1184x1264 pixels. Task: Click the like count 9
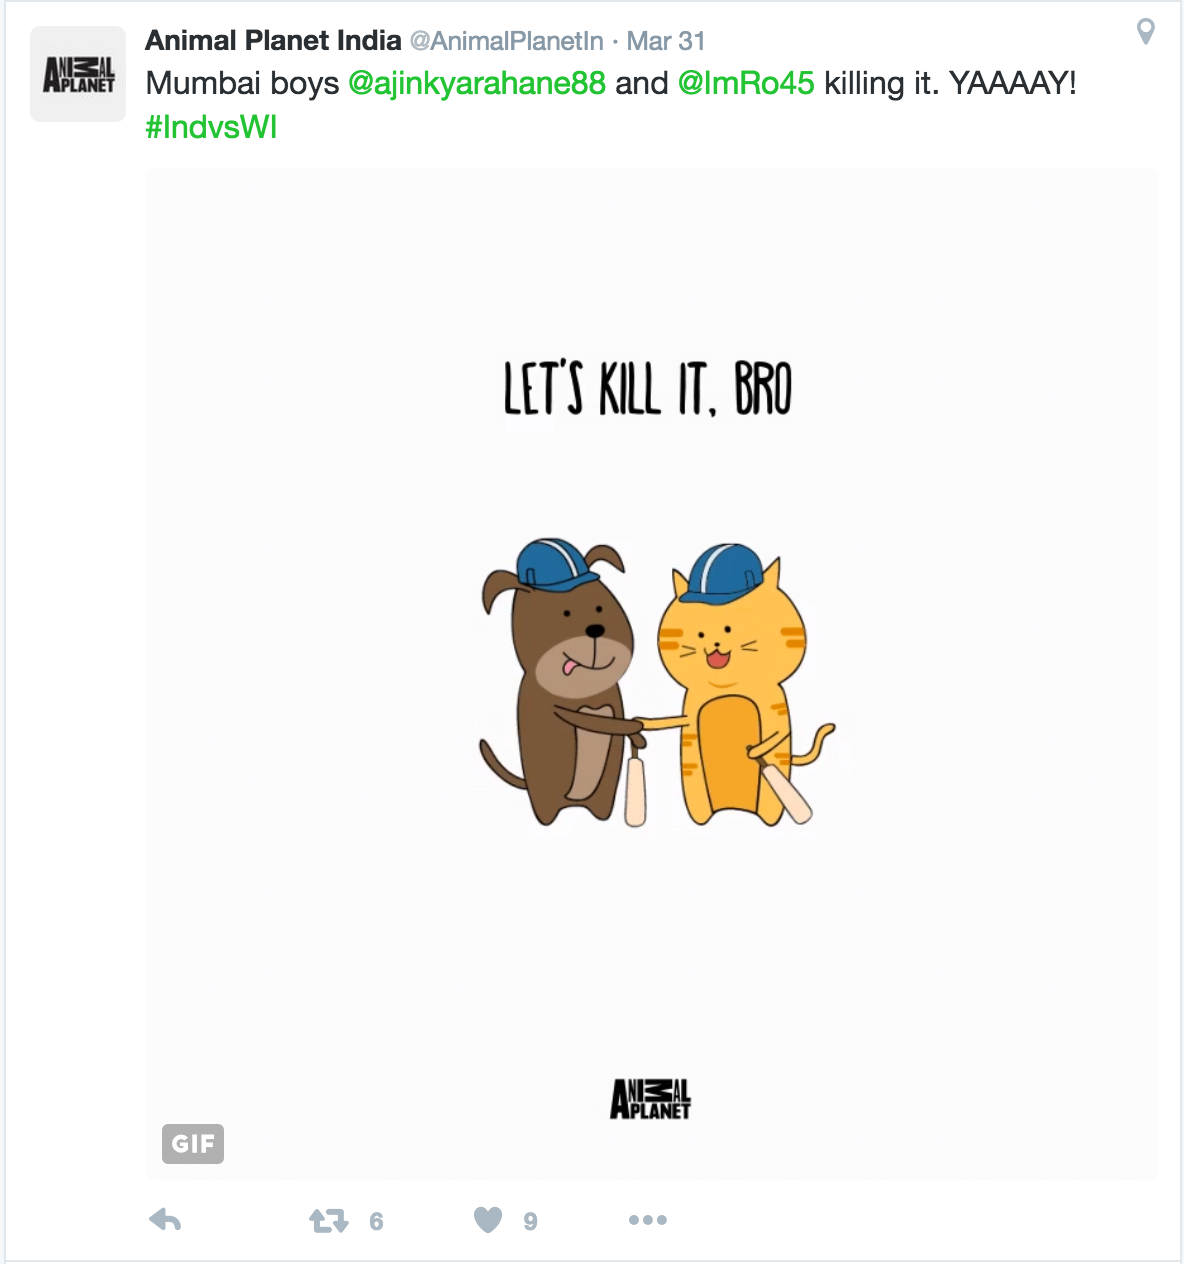530,1221
